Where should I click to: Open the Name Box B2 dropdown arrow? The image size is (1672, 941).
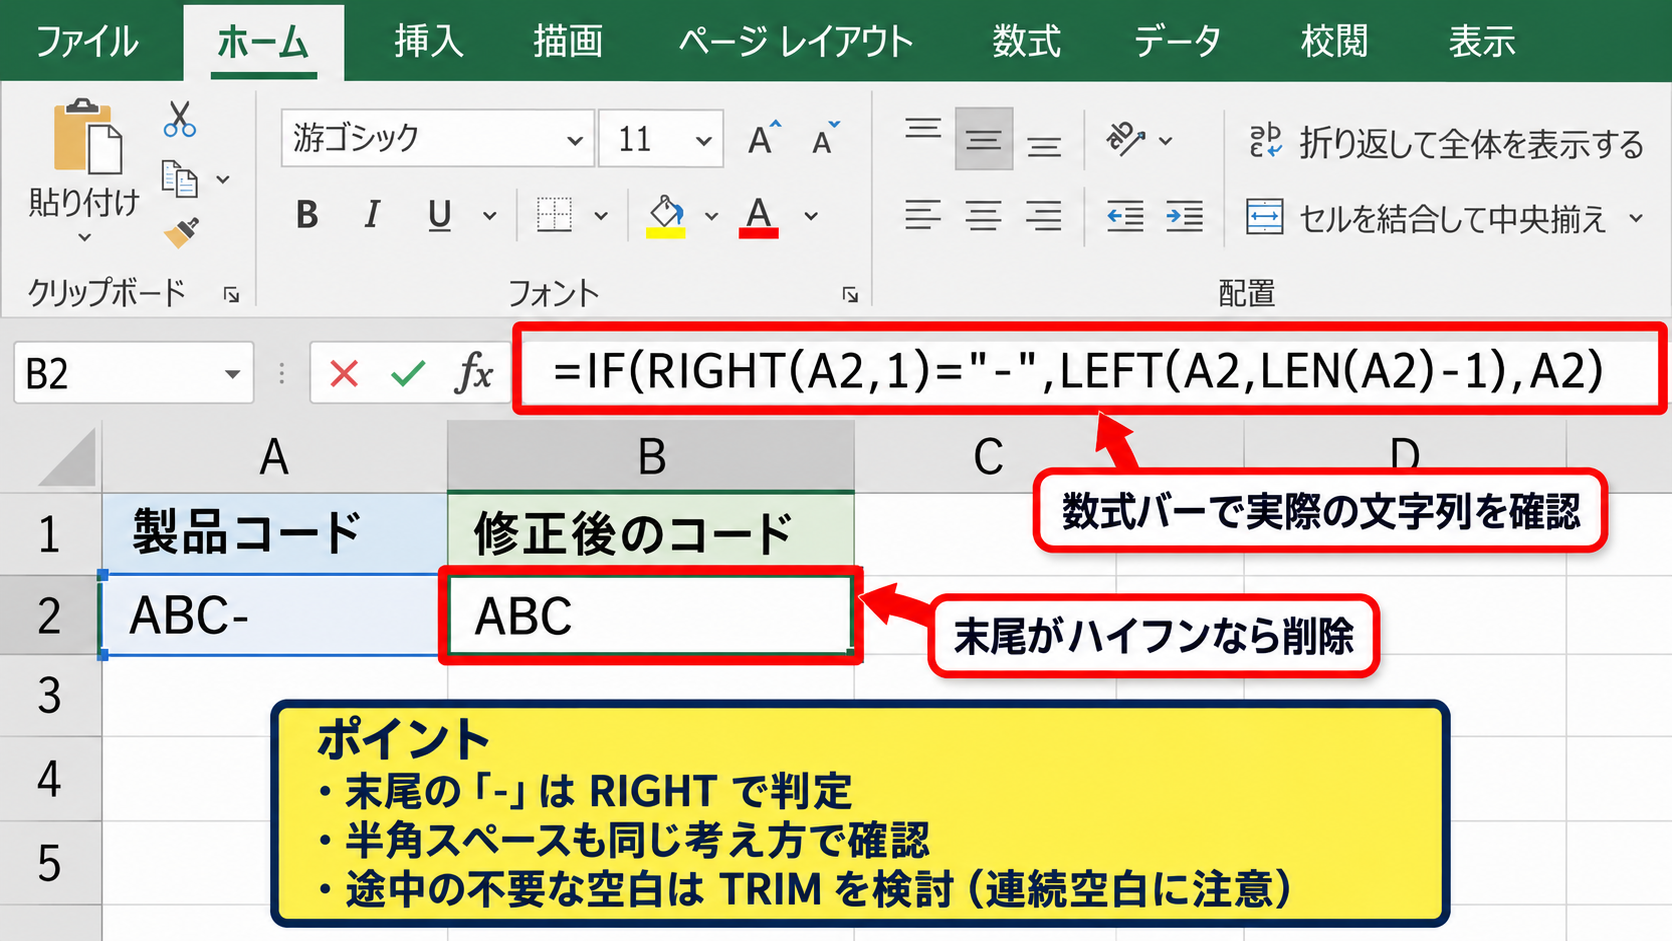pos(232,374)
